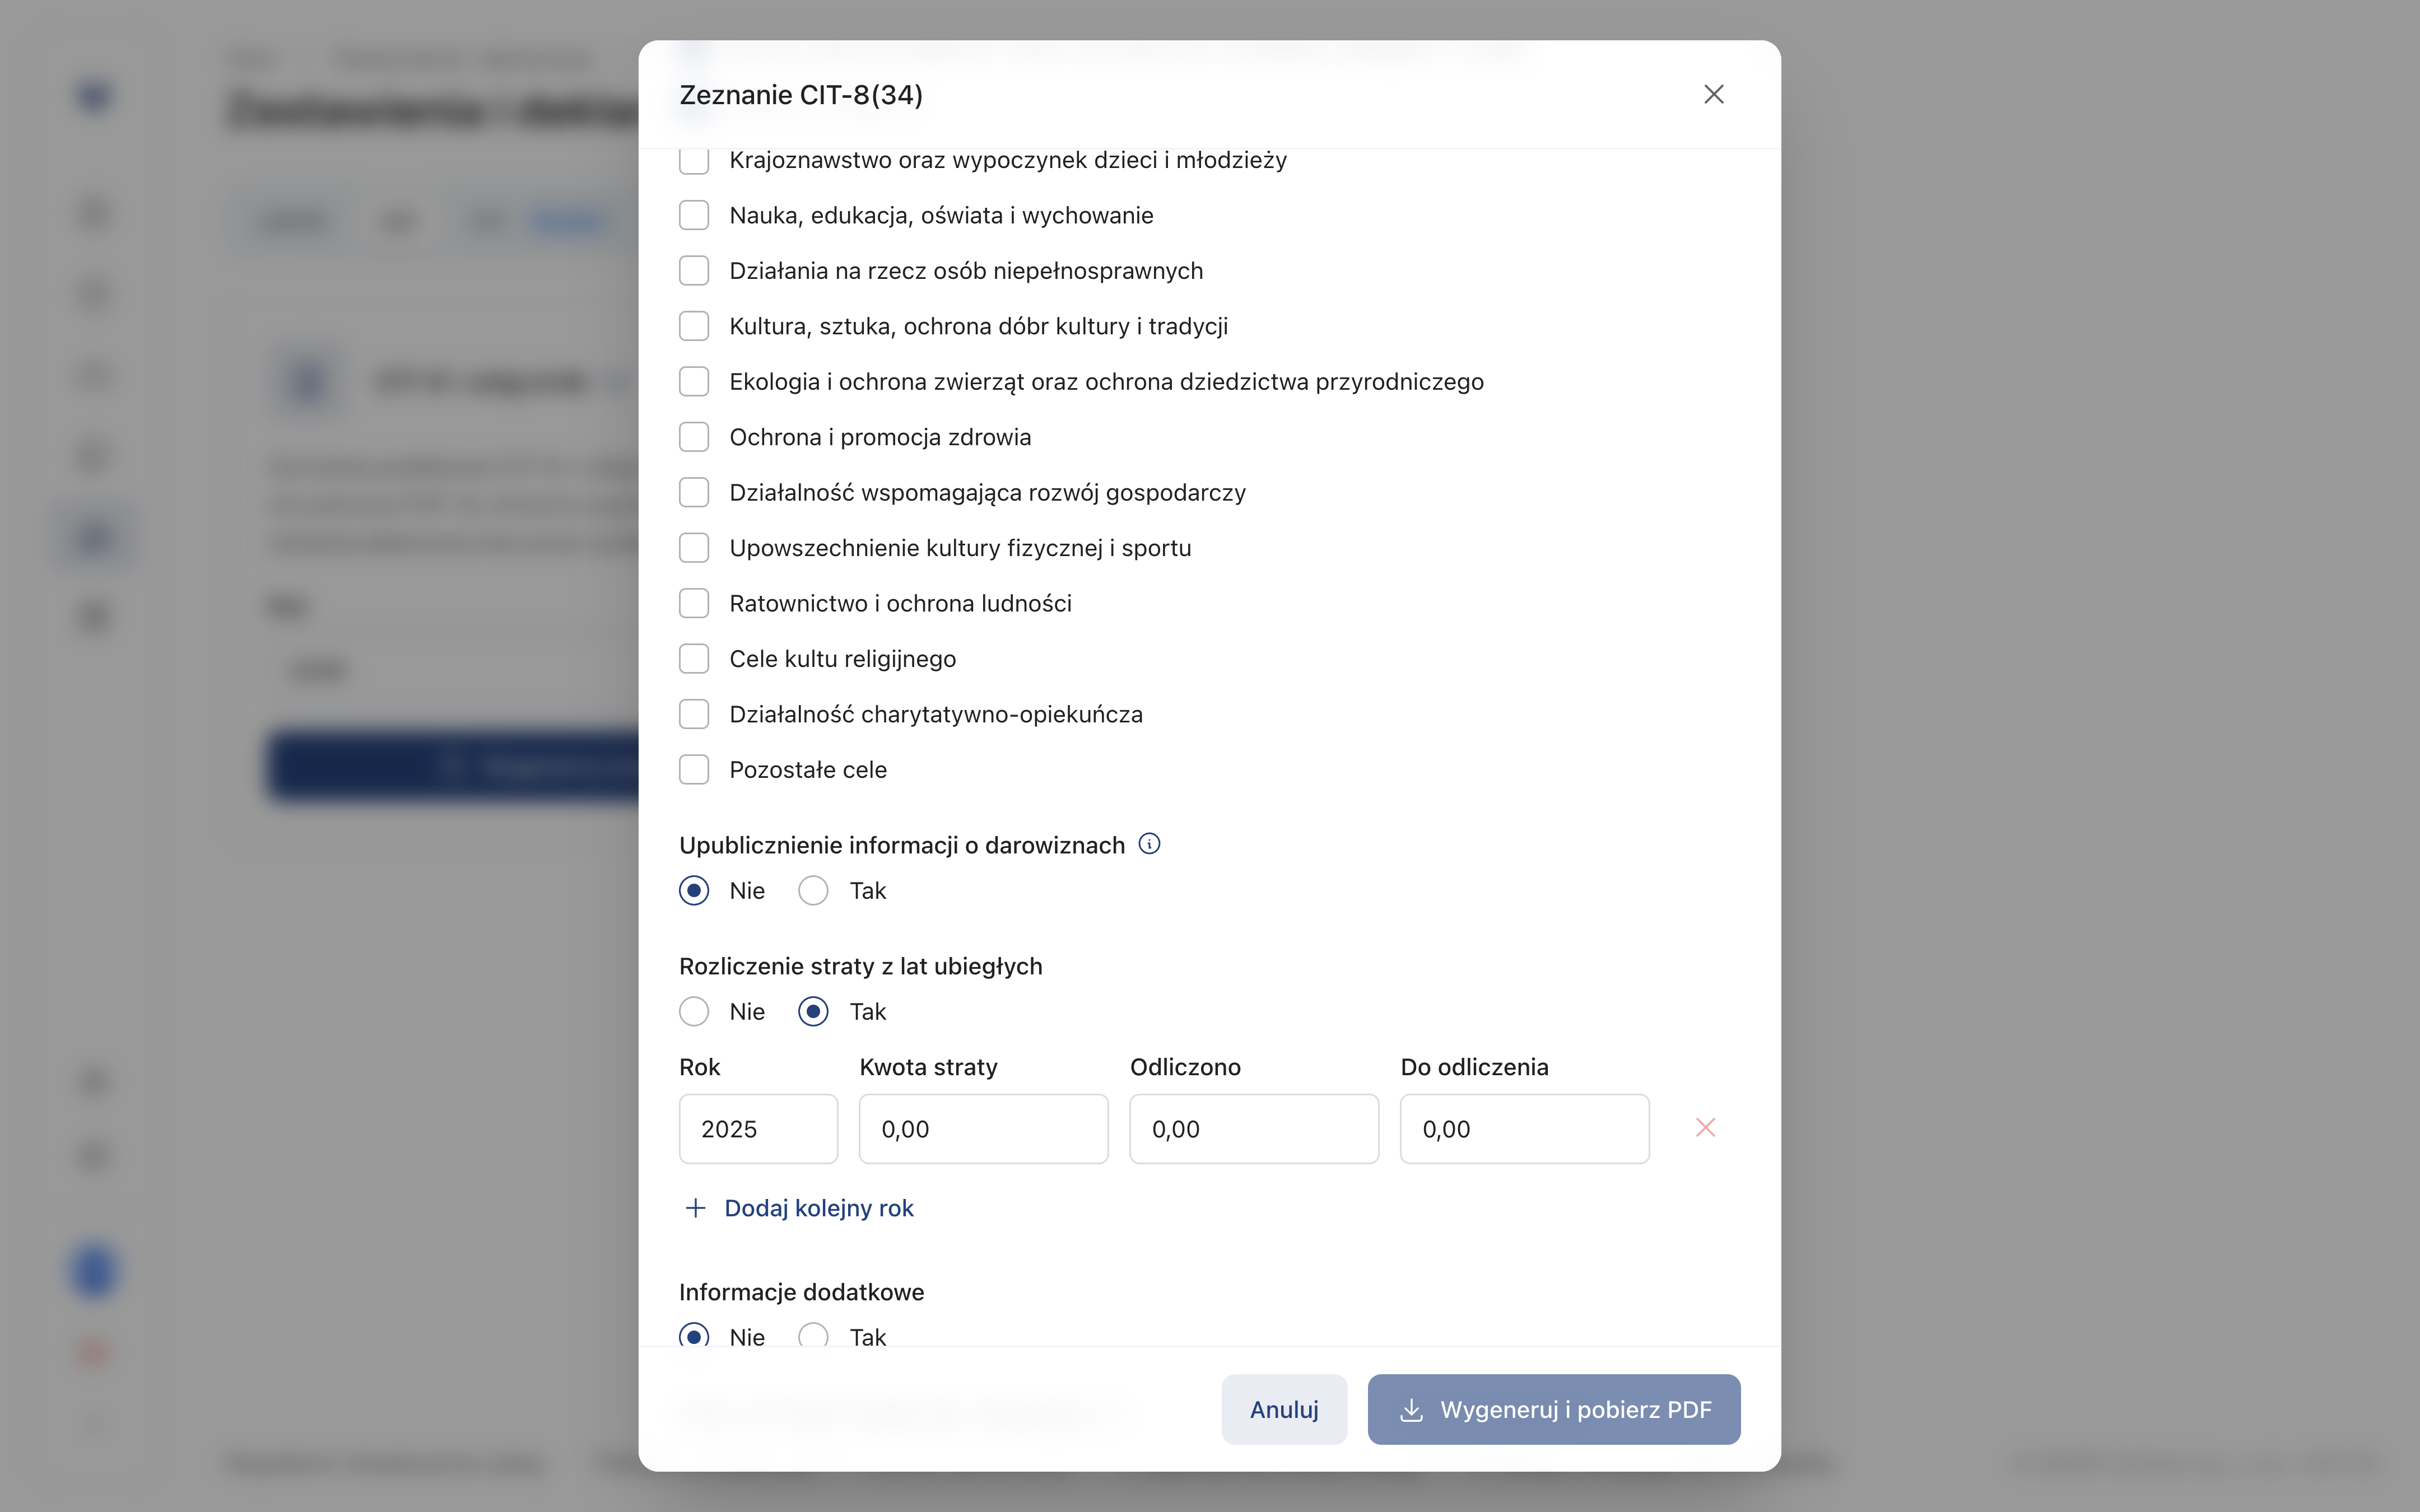Select Tak under Informacje dodatkowe
Image resolution: width=2420 pixels, height=1512 pixels.
pos(814,1335)
